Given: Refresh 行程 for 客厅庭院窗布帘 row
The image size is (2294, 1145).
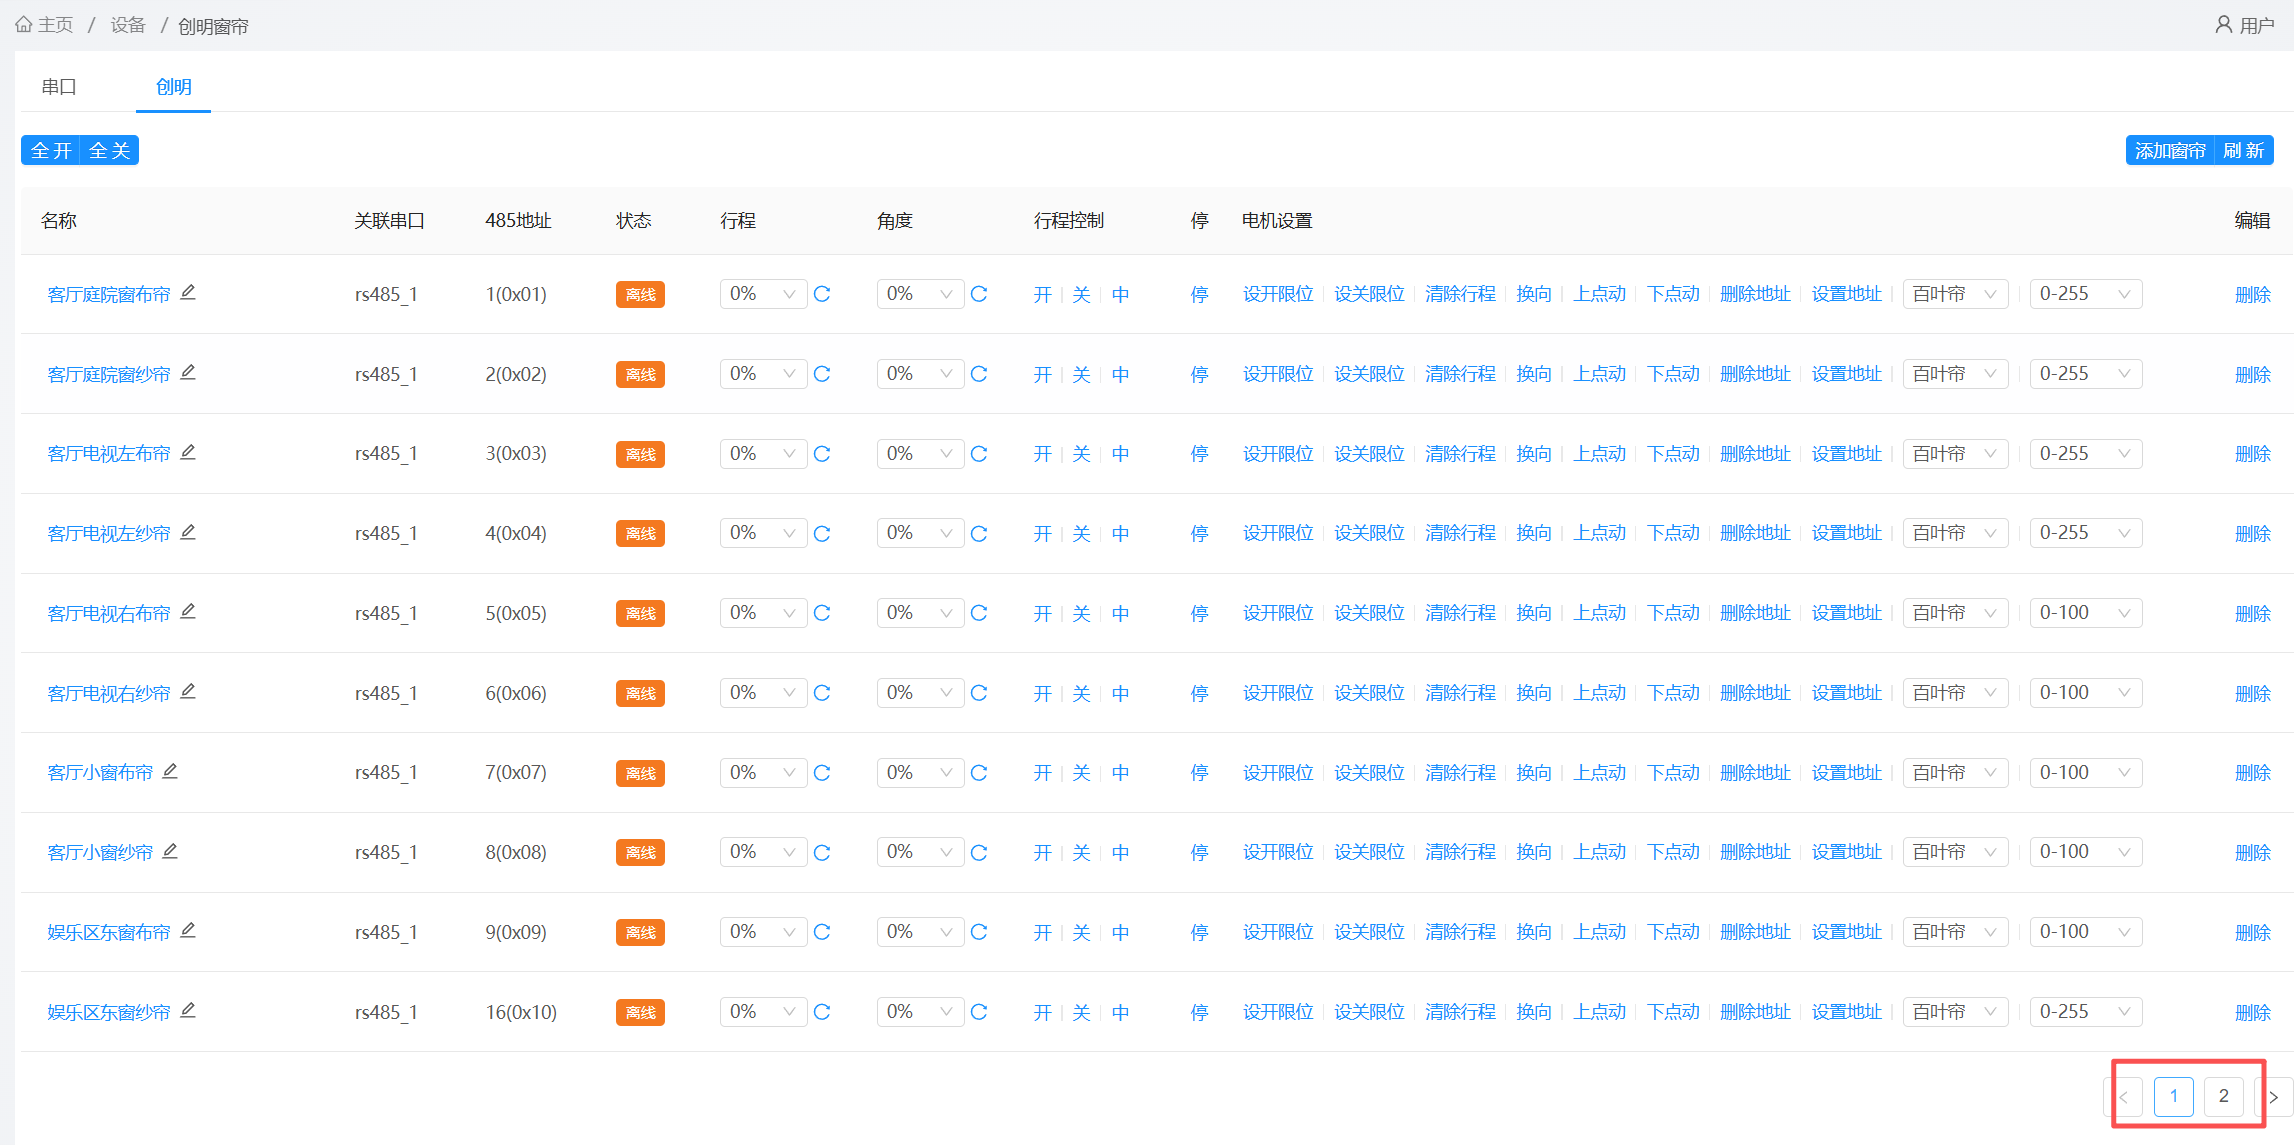Looking at the screenshot, I should click(x=822, y=294).
